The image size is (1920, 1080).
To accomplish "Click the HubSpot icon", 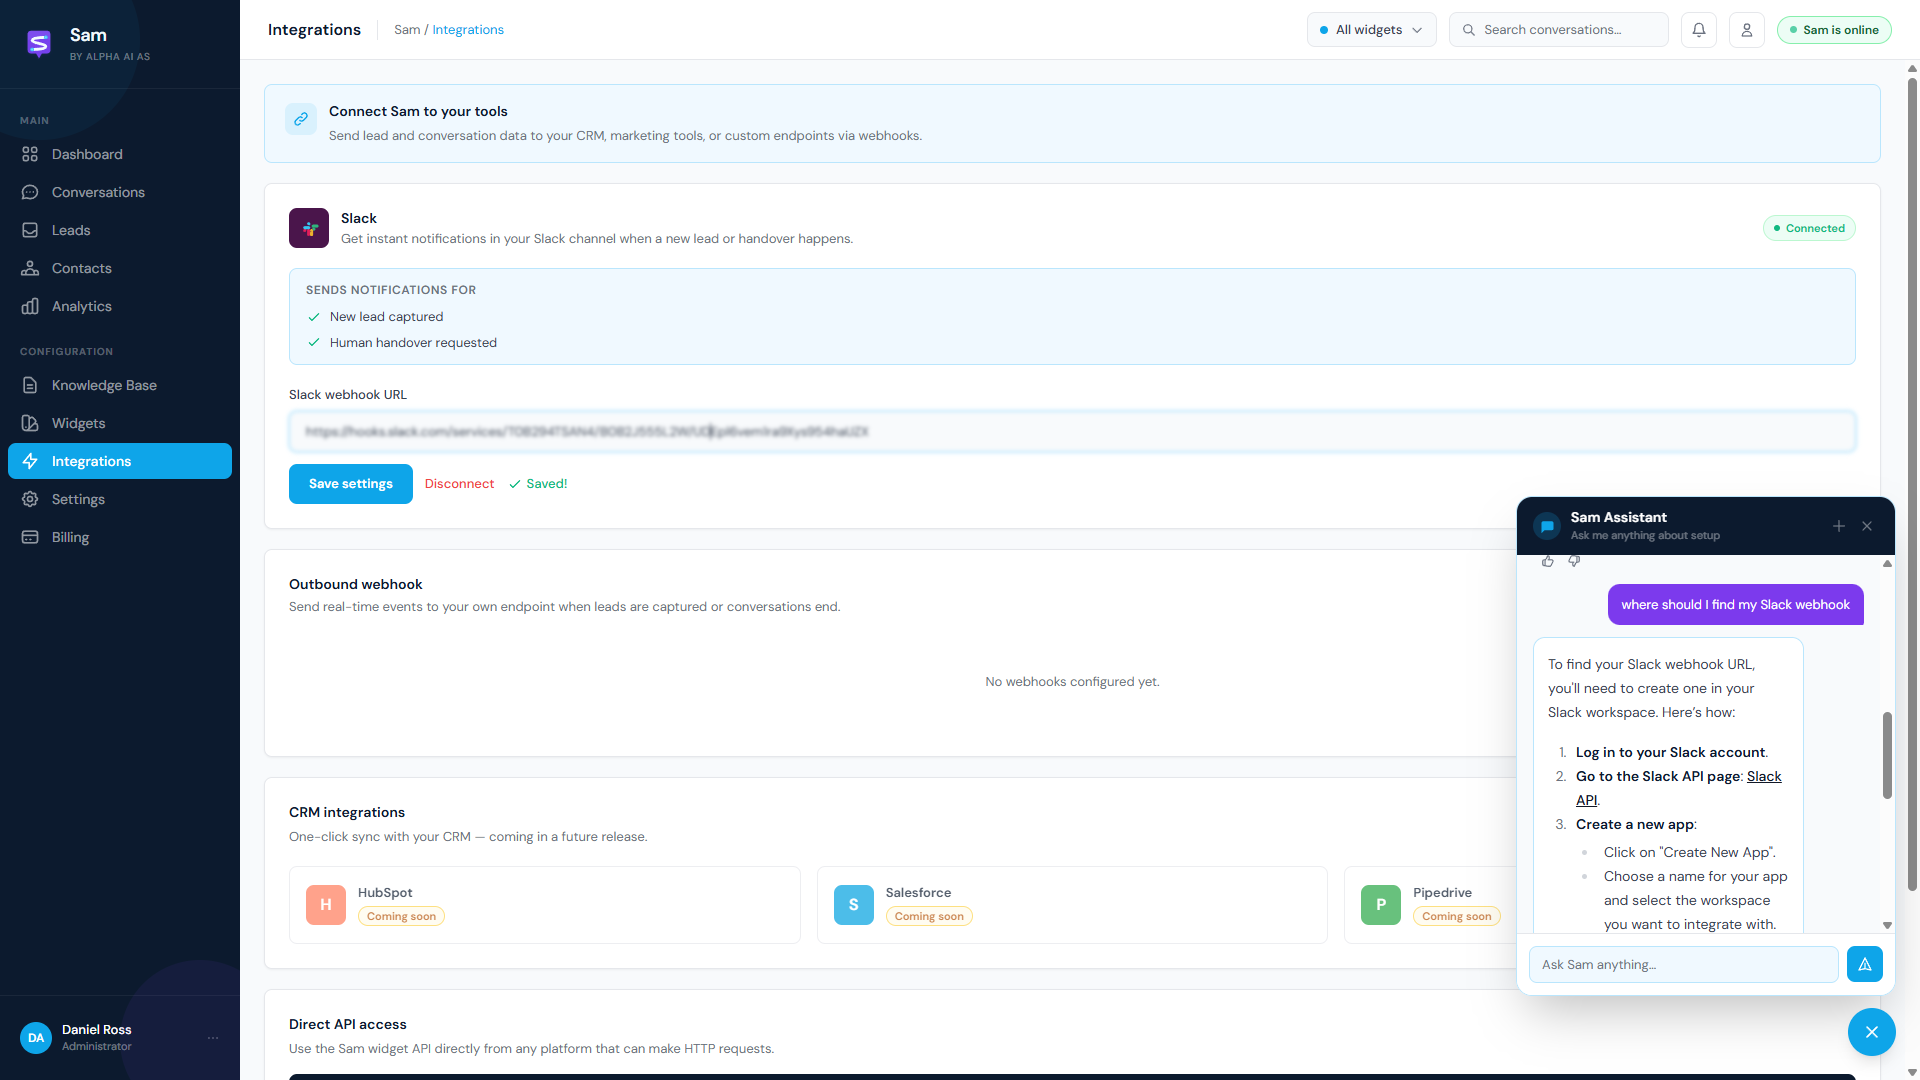I will click(x=326, y=905).
